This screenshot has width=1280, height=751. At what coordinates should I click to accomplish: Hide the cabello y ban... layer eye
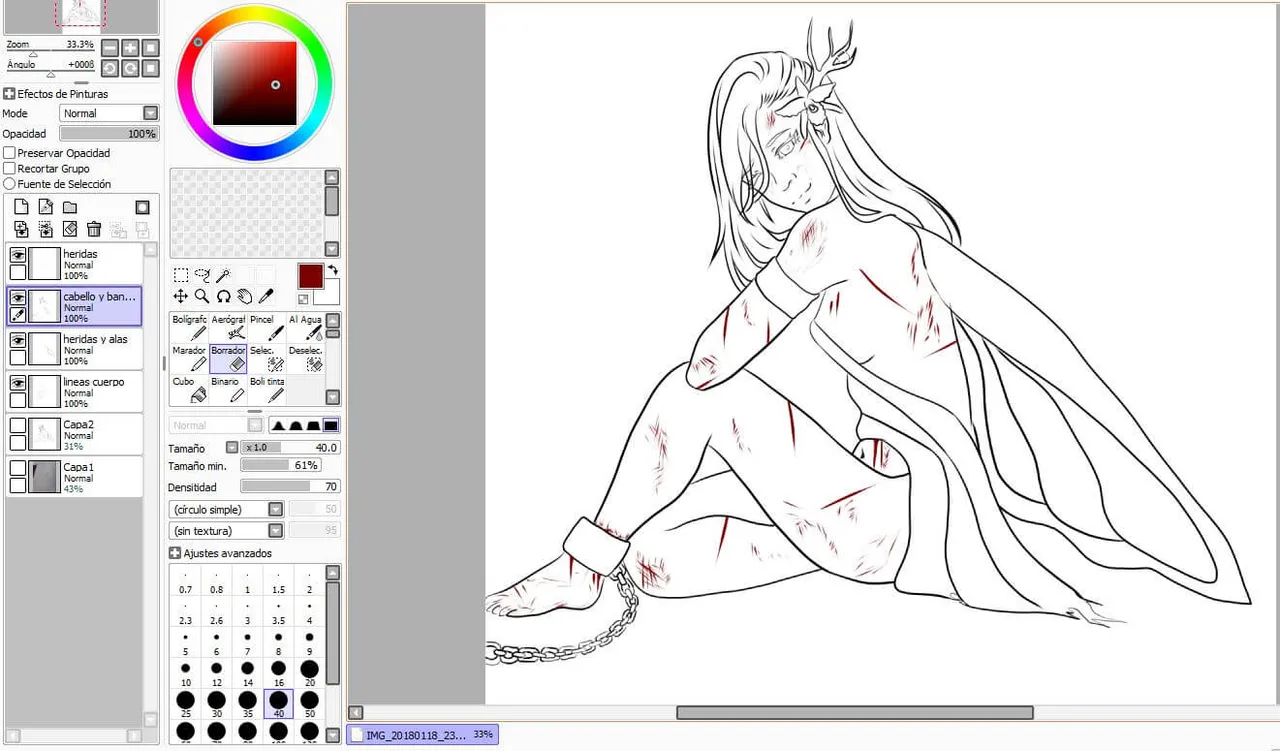pyautogui.click(x=18, y=298)
